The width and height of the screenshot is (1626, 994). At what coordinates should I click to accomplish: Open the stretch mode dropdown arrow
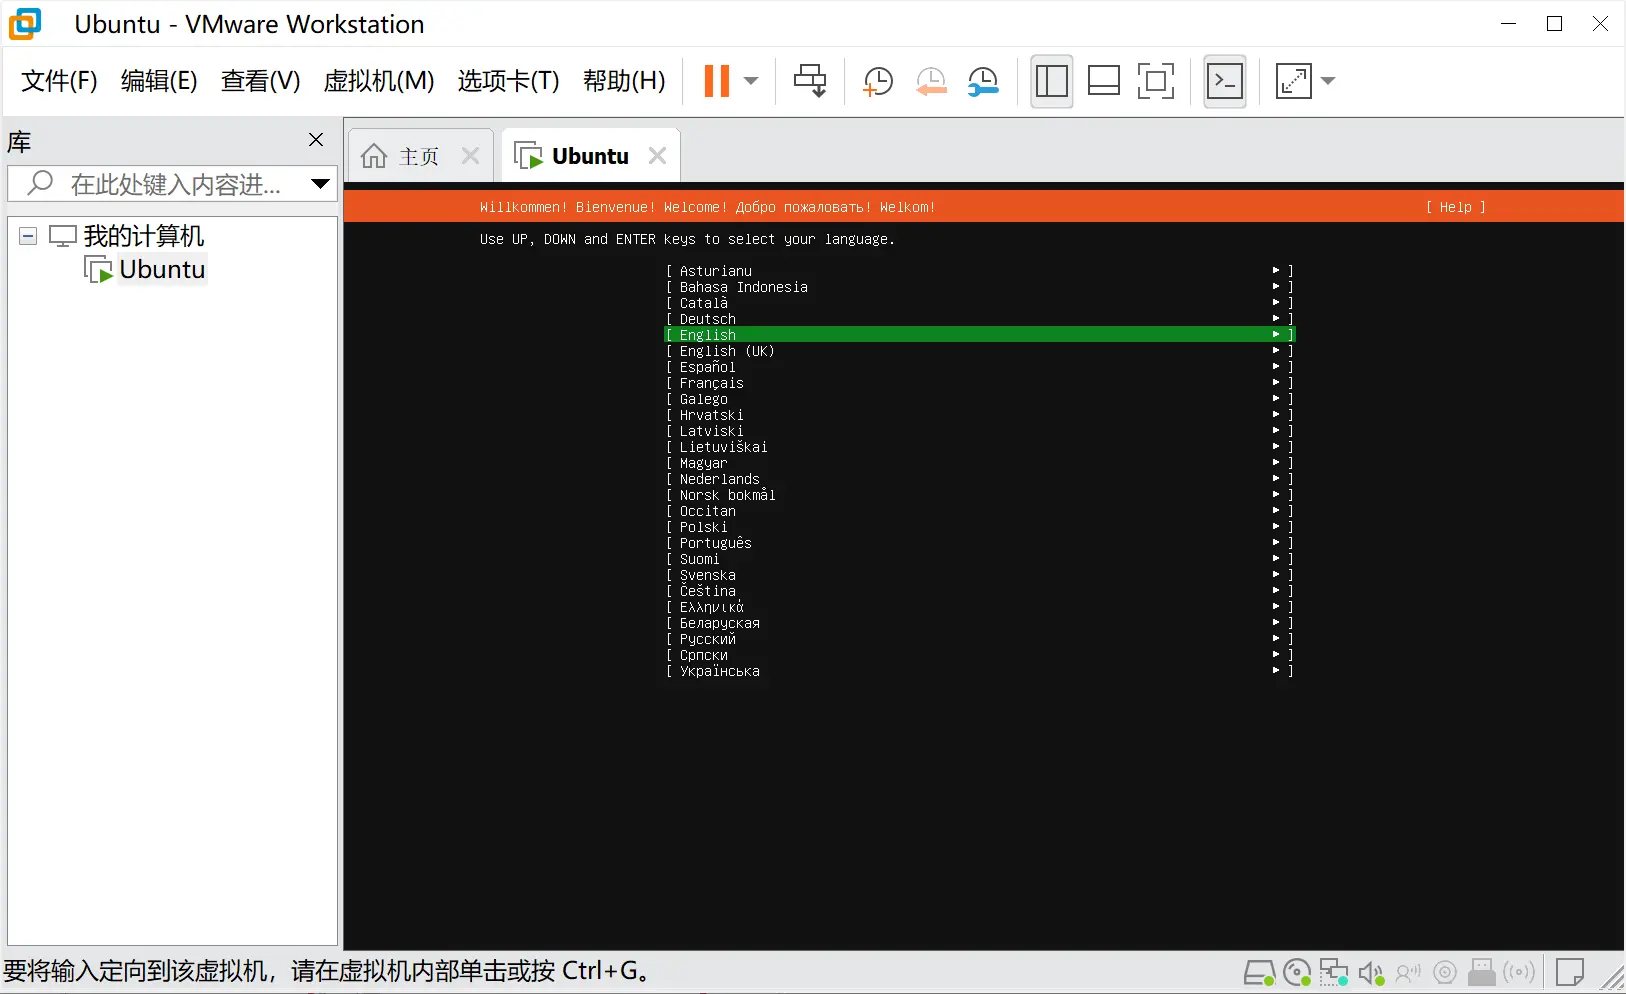click(x=1328, y=81)
